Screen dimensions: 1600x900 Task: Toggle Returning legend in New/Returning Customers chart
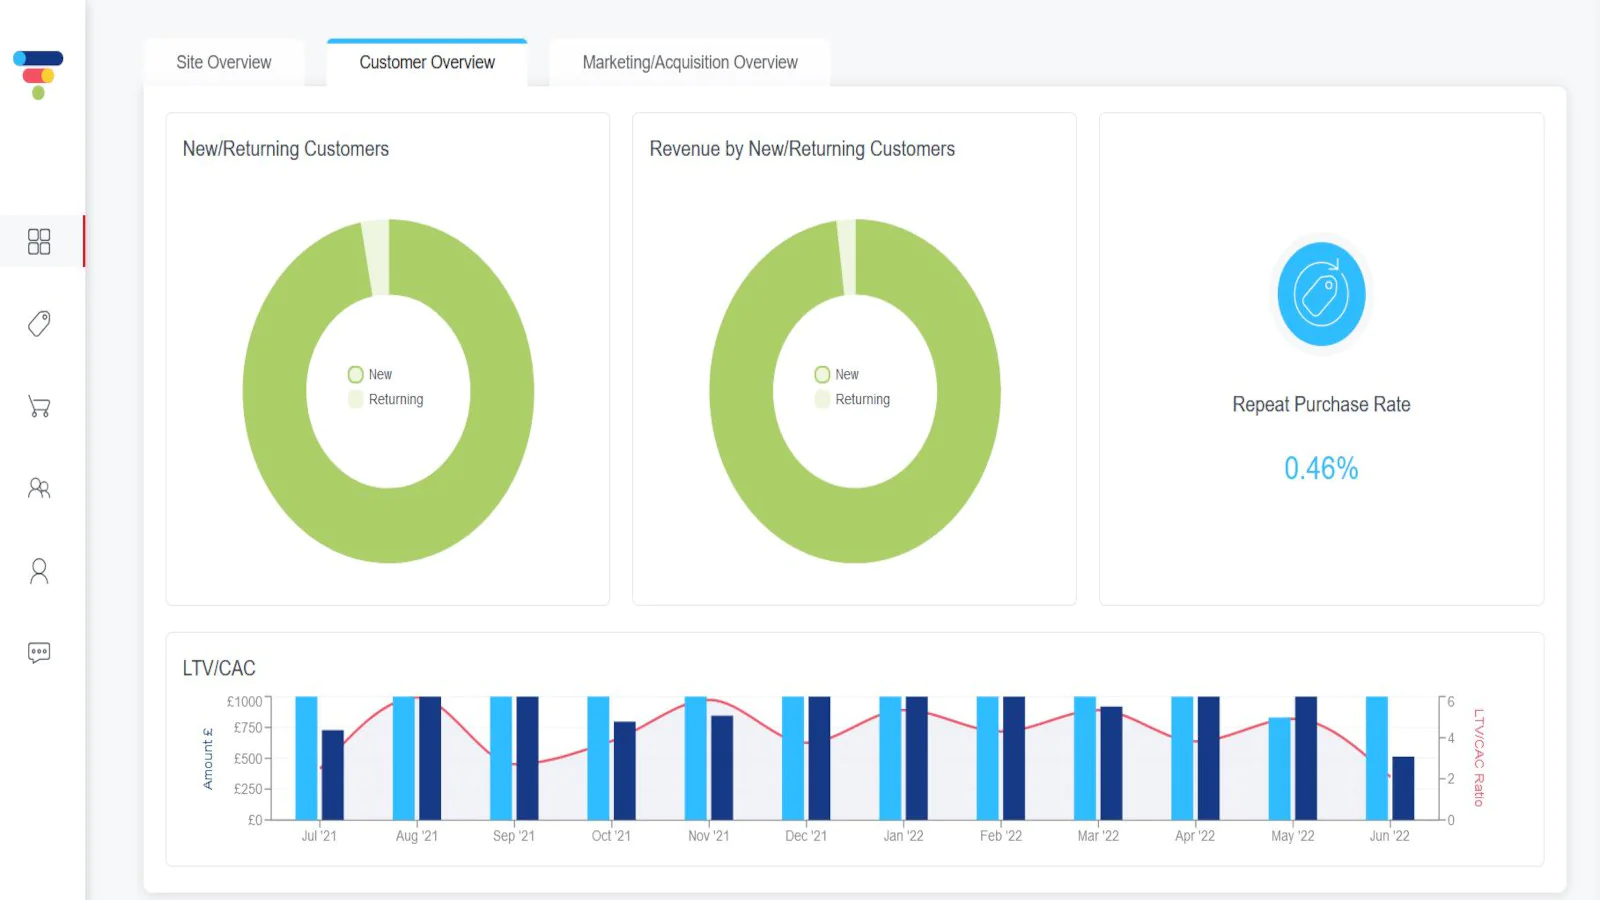(x=386, y=399)
